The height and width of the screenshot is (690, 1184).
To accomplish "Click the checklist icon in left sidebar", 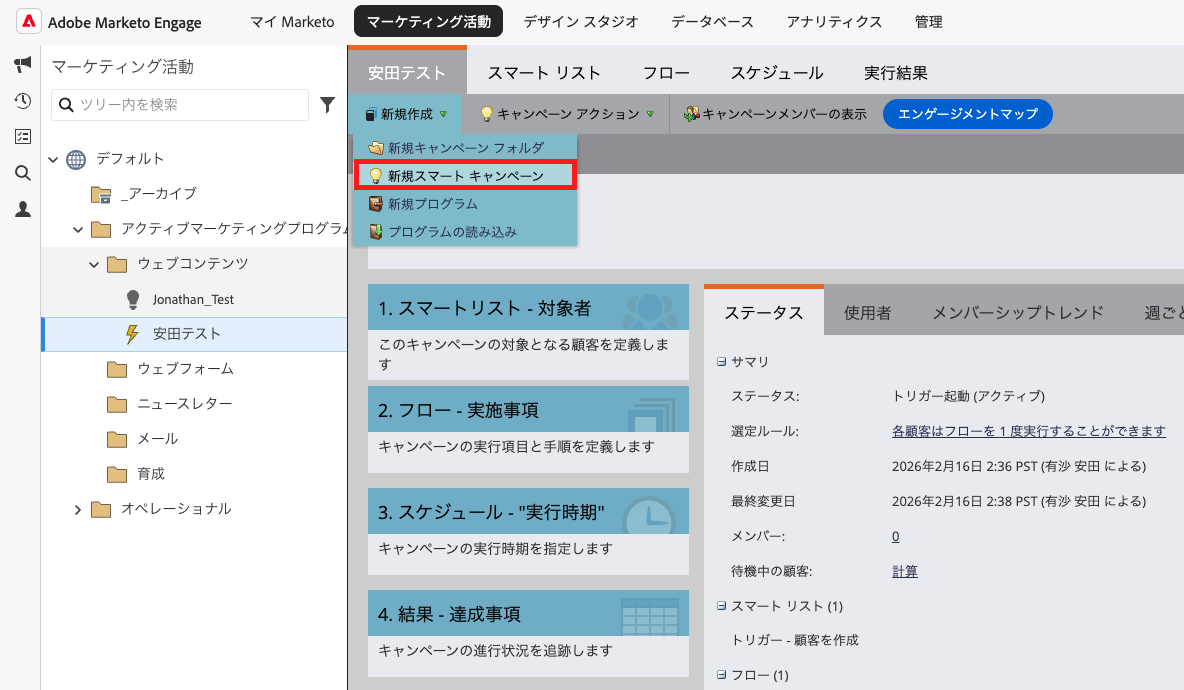I will [22, 137].
